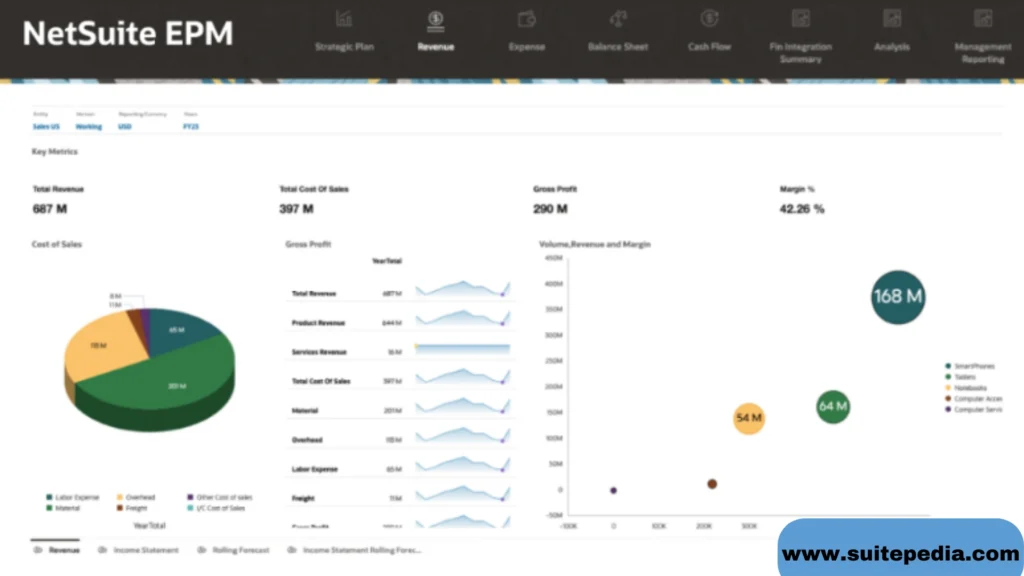Click the Reporting Currency USD link
The width and height of the screenshot is (1024, 576).
pyautogui.click(x=125, y=127)
